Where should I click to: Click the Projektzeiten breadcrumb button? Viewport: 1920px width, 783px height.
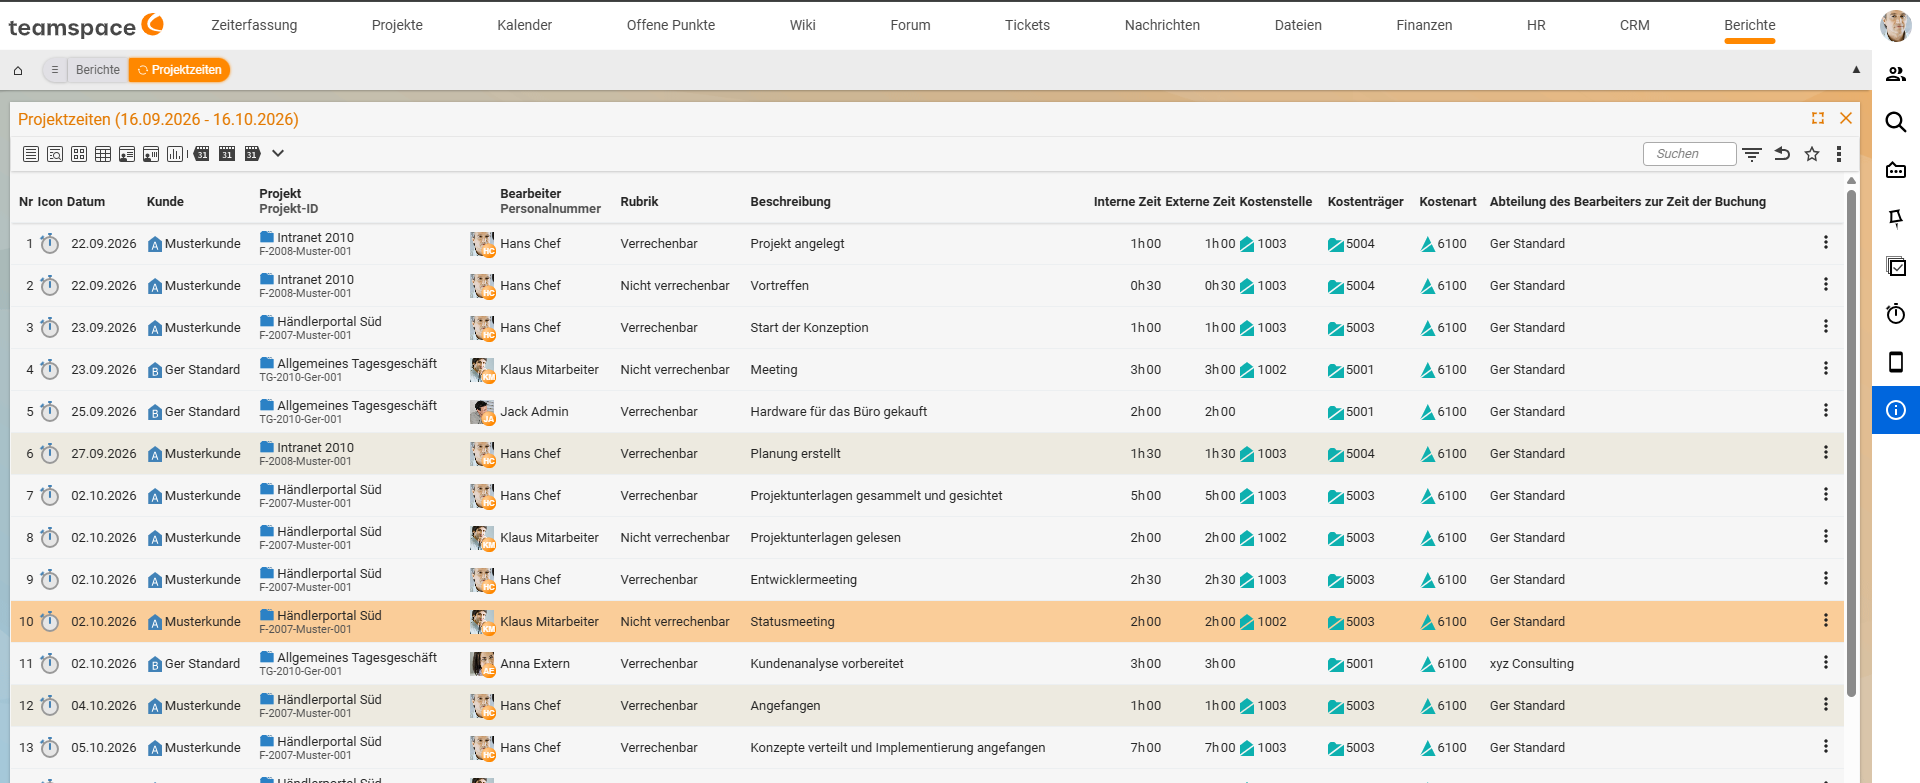pyautogui.click(x=180, y=70)
